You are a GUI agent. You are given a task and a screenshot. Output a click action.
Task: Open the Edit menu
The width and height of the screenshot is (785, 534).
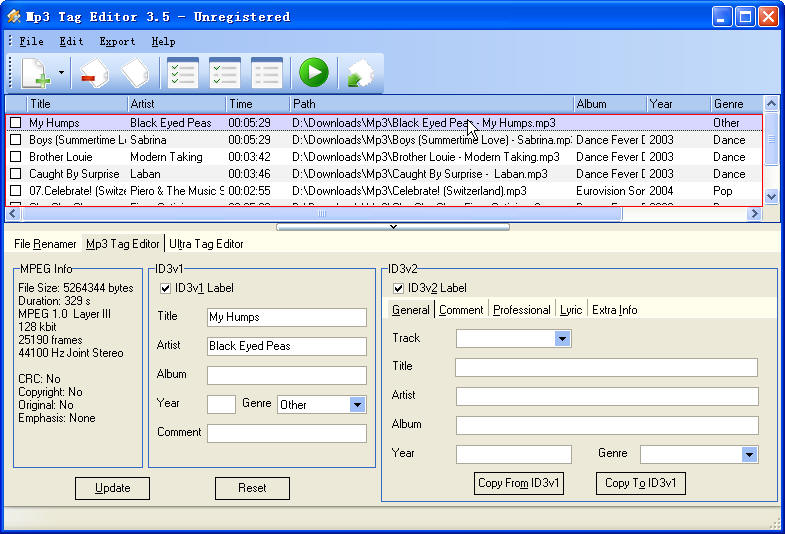pos(71,42)
